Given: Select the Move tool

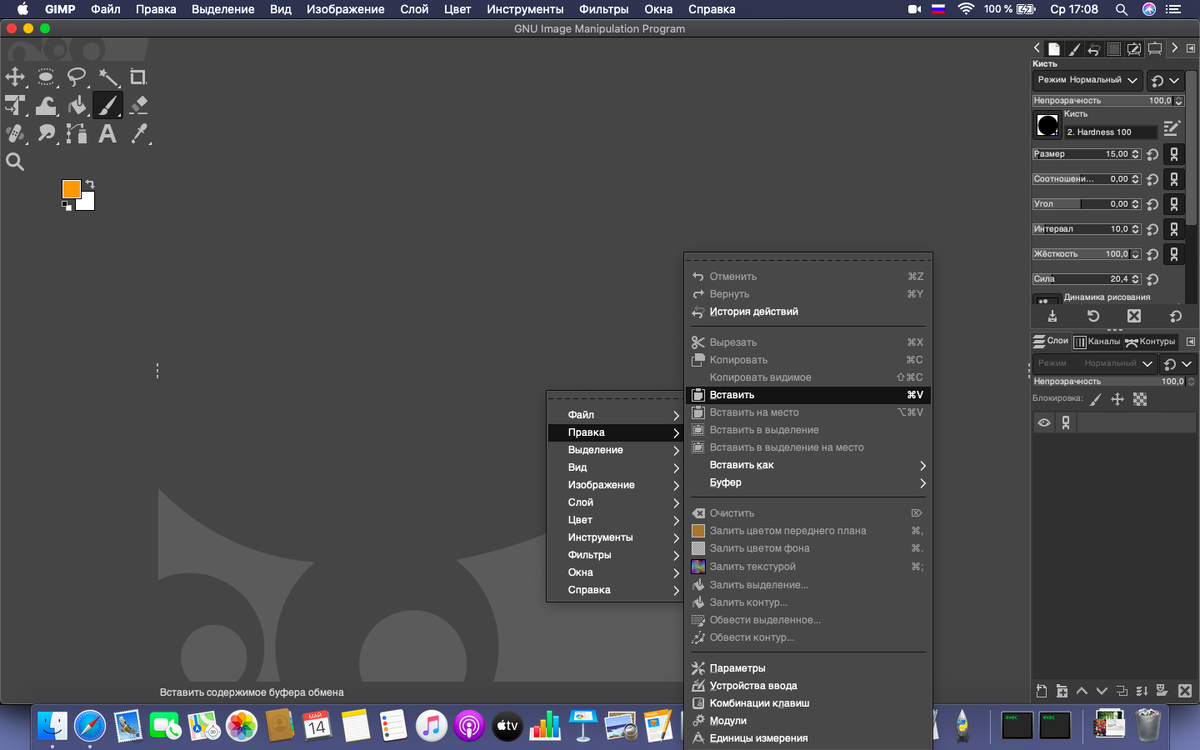Looking at the screenshot, I should [x=15, y=77].
